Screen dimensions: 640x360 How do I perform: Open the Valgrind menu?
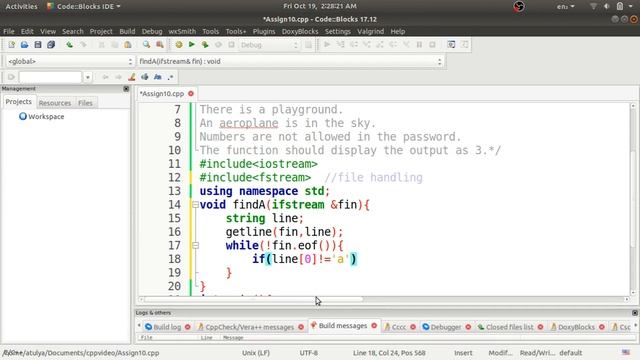click(x=370, y=31)
